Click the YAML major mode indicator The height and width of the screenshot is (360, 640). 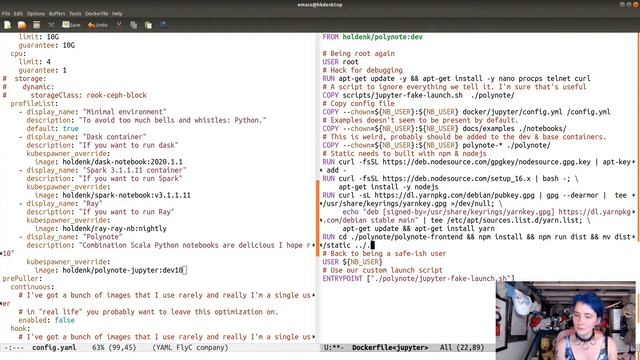coord(164,348)
